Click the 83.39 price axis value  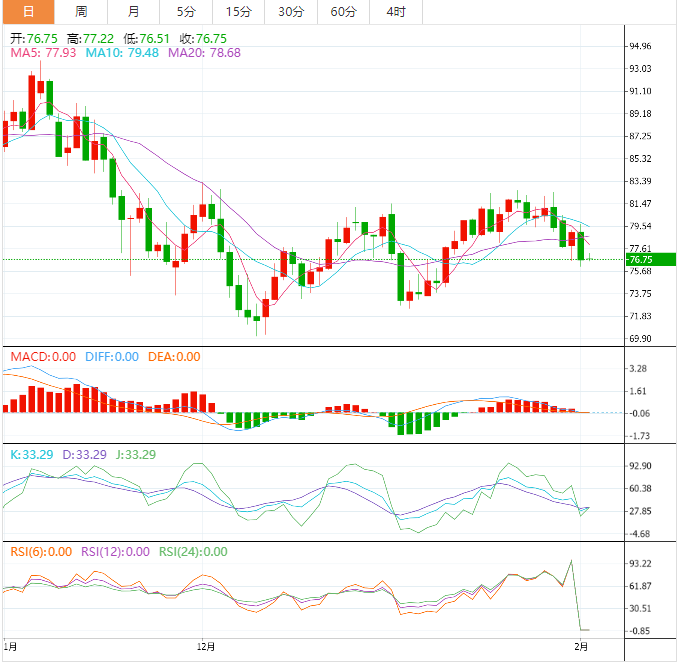click(x=640, y=181)
